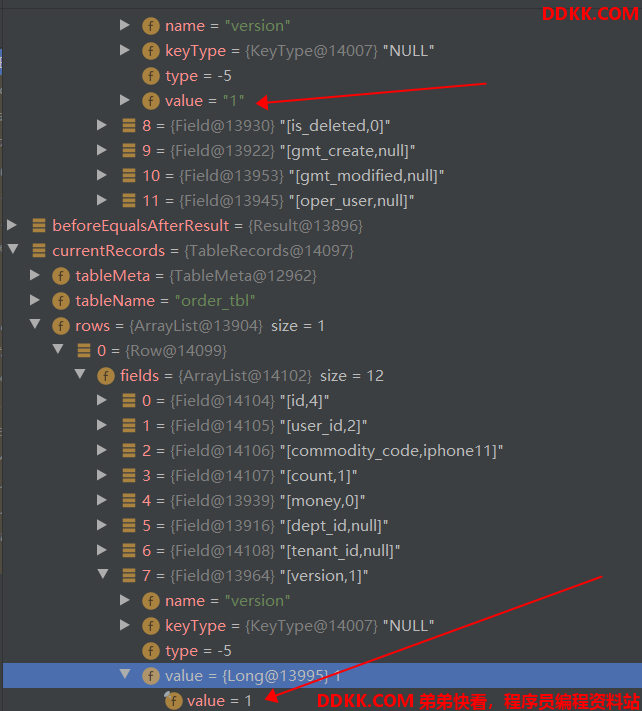Screen dimensions: 642x711
Task: Collapse field 7 [version,1]
Action: coord(103,574)
